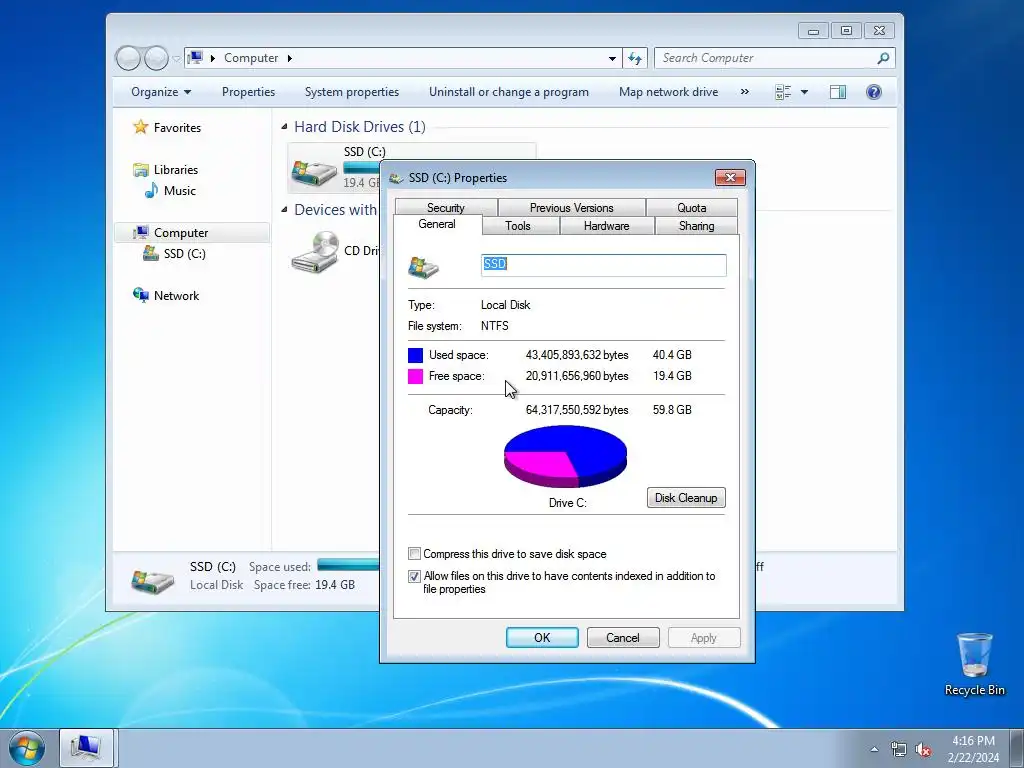This screenshot has width=1024, height=768.
Task: Click the OK button
Action: [x=542, y=637]
